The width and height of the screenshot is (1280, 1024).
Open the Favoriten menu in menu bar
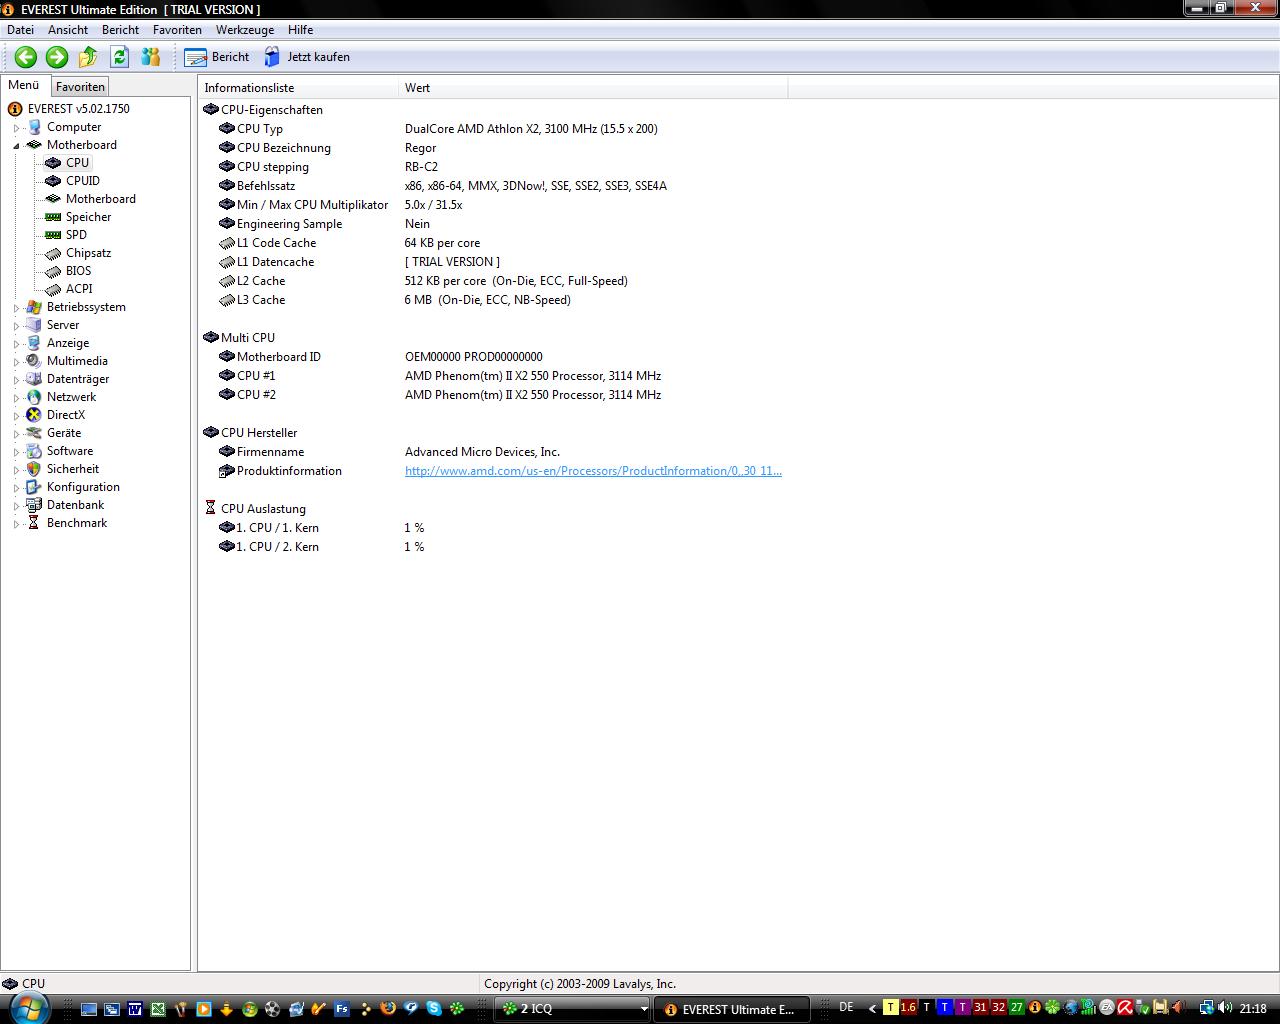coord(177,30)
